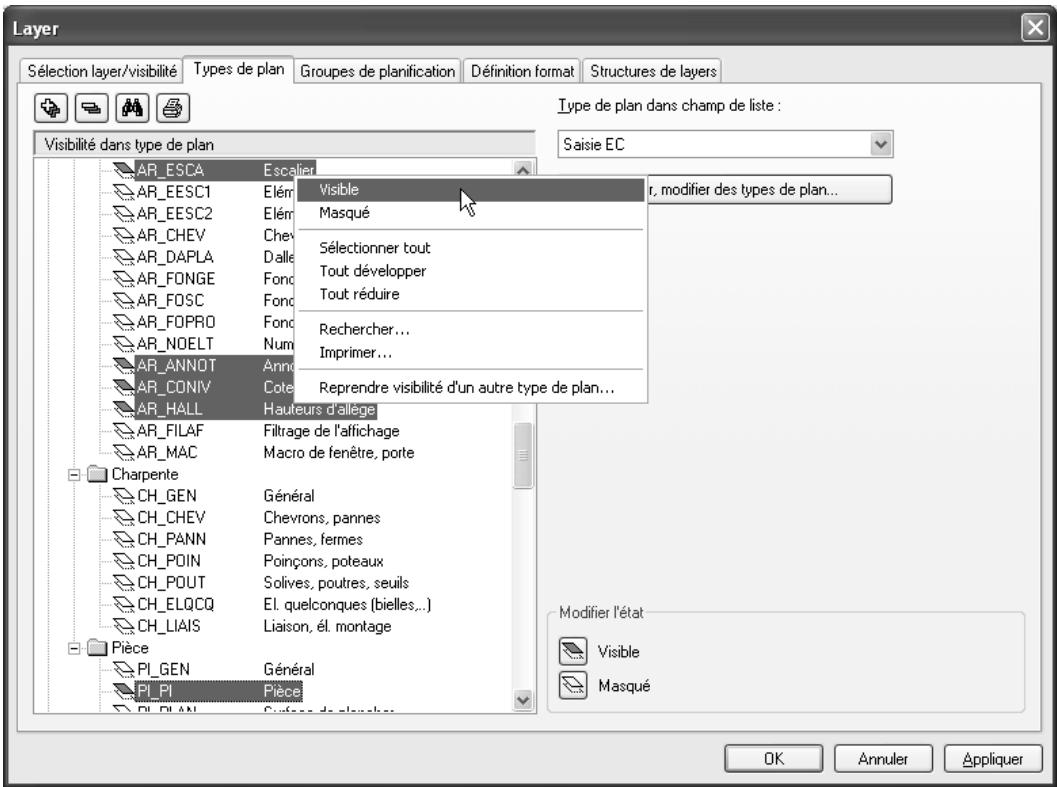1057x787 pixels.
Task: Click the layer list scroll down arrow
Action: [523, 701]
